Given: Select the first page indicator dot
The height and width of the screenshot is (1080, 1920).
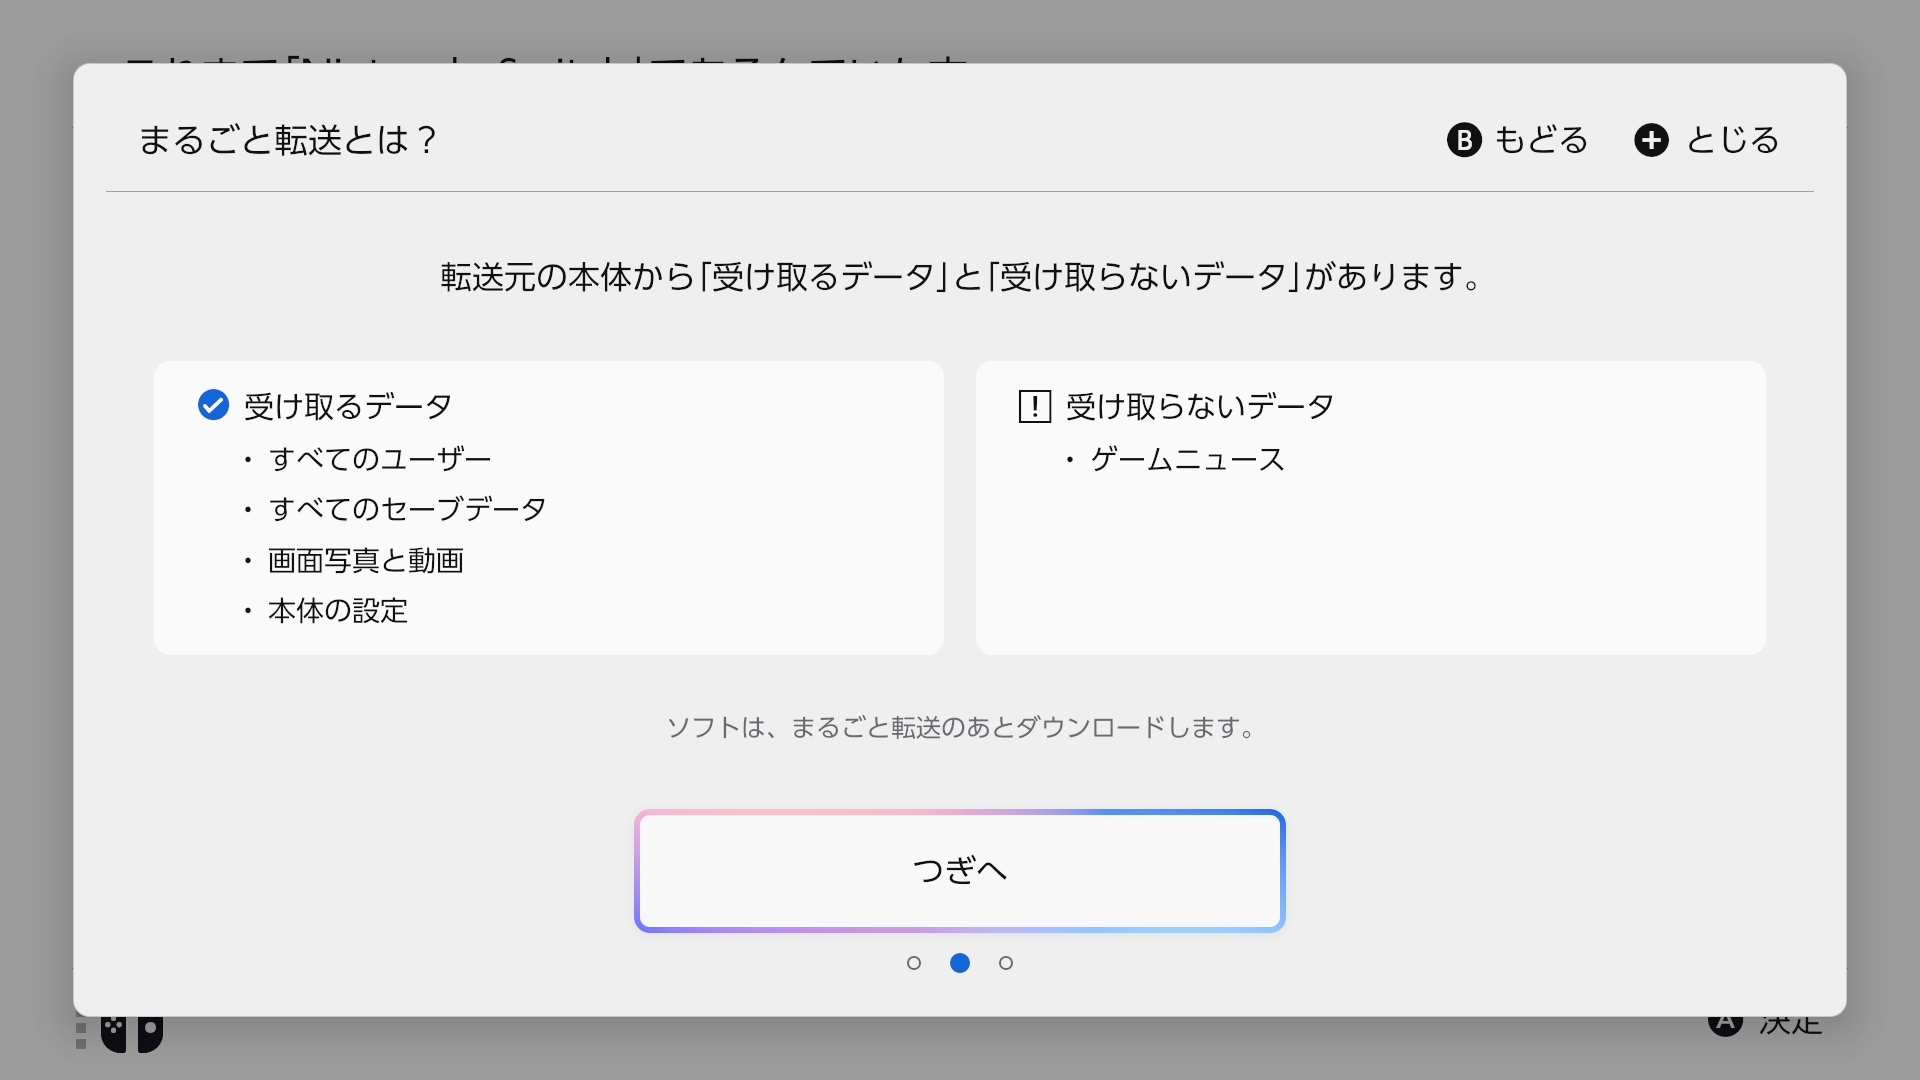Looking at the screenshot, I should coord(913,963).
